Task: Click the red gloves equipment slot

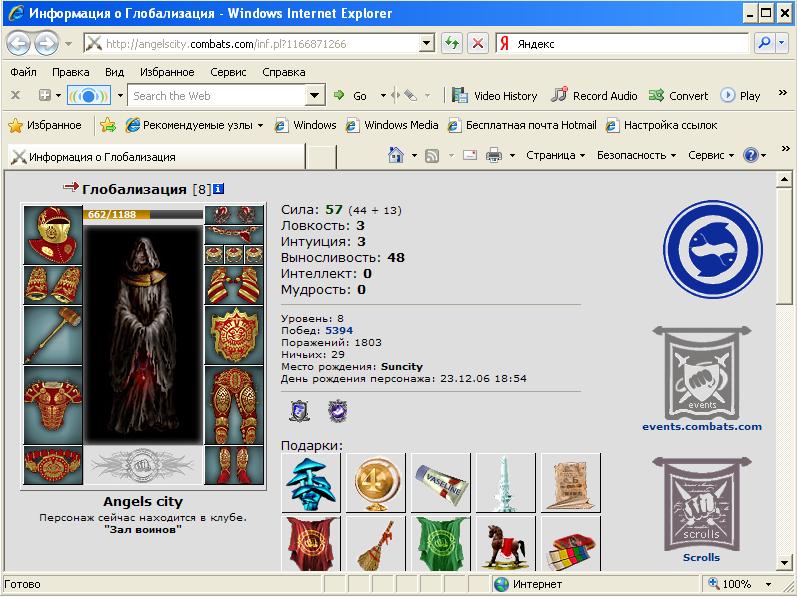Action: [x=234, y=285]
